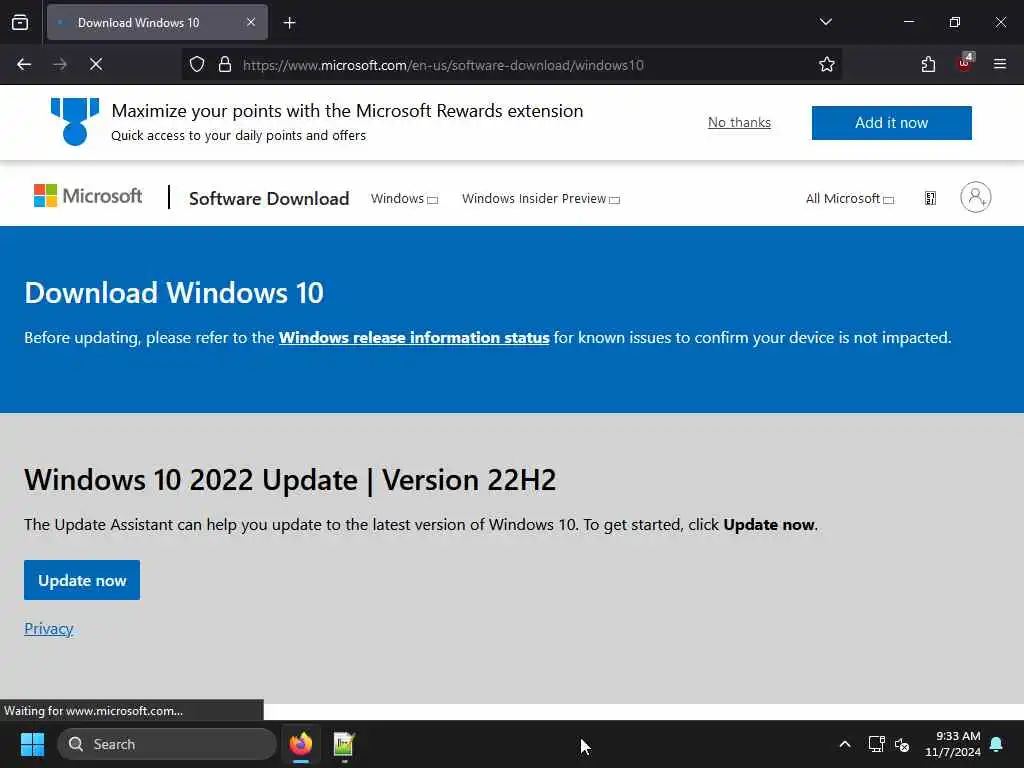Click the forward navigation arrow
The width and height of the screenshot is (1024, 768).
(x=59, y=64)
